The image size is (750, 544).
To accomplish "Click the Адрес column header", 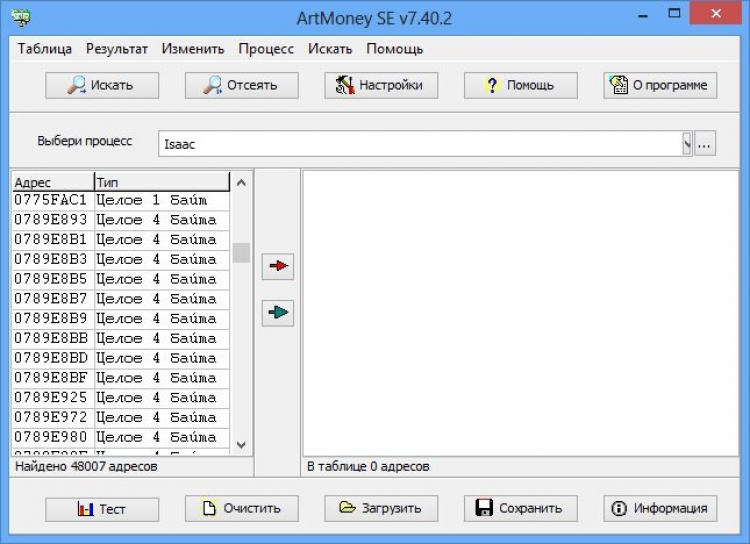I will [x=53, y=182].
